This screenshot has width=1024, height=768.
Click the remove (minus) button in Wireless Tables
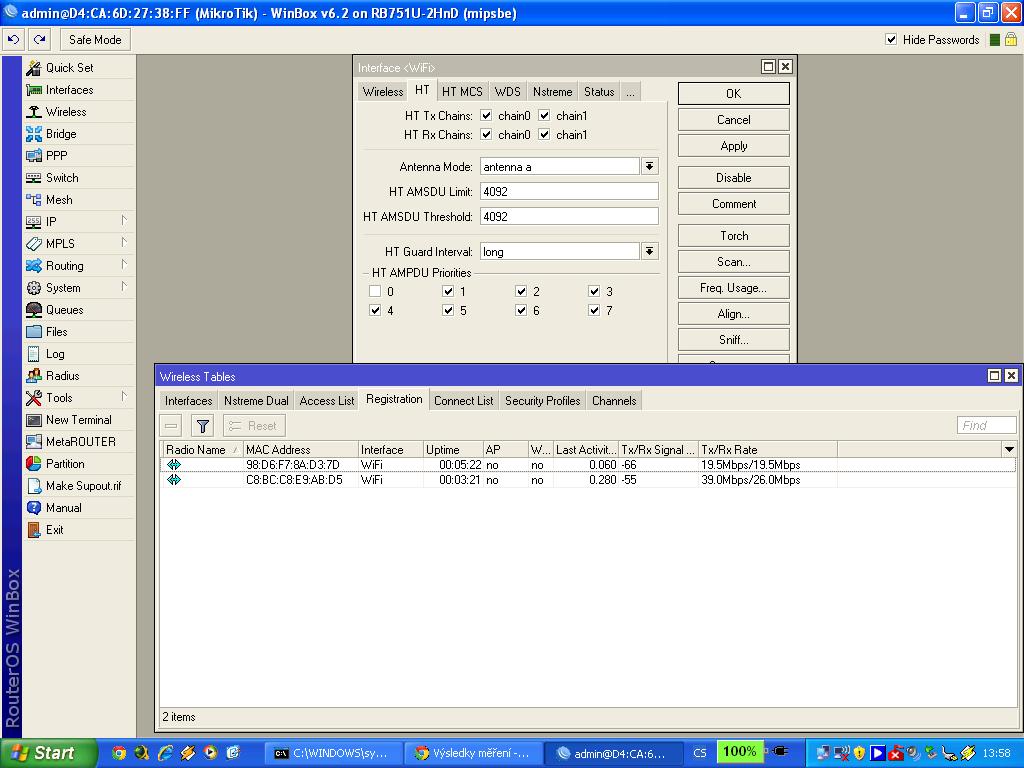pyautogui.click(x=171, y=426)
